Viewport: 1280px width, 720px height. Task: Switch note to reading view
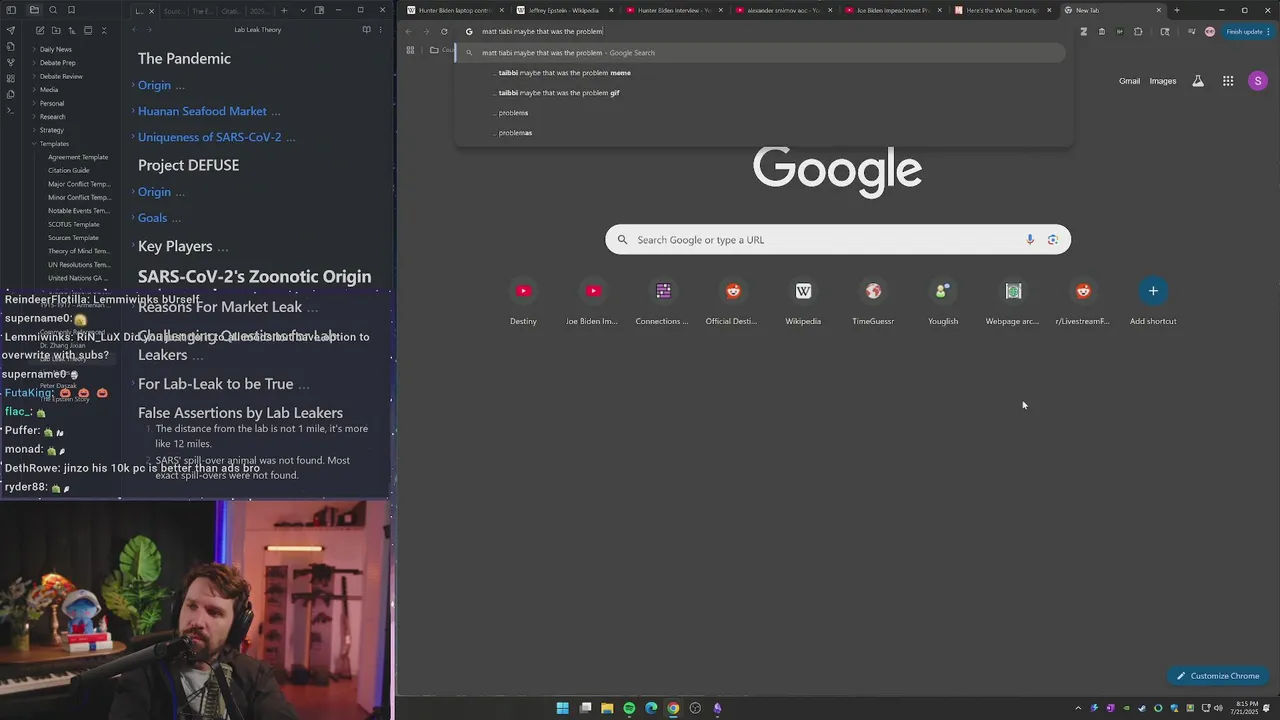[x=366, y=30]
